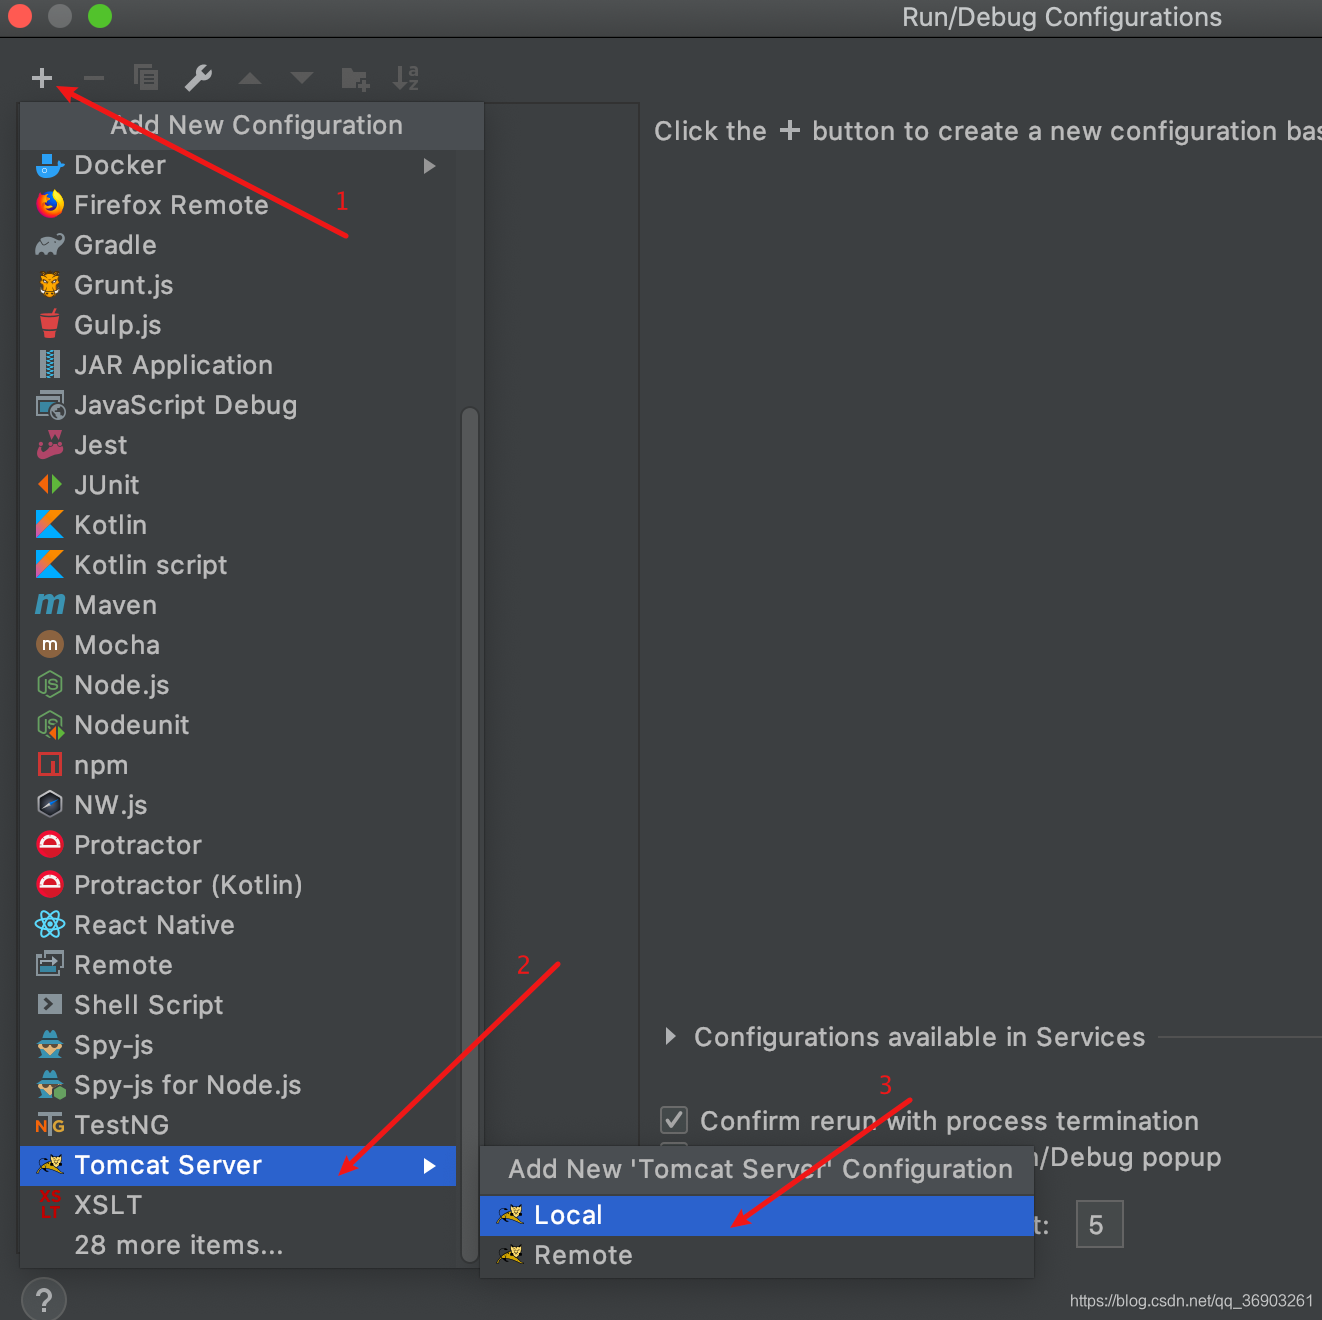Image resolution: width=1322 pixels, height=1320 pixels.
Task: Select NW.js configuration type
Action: (238, 805)
